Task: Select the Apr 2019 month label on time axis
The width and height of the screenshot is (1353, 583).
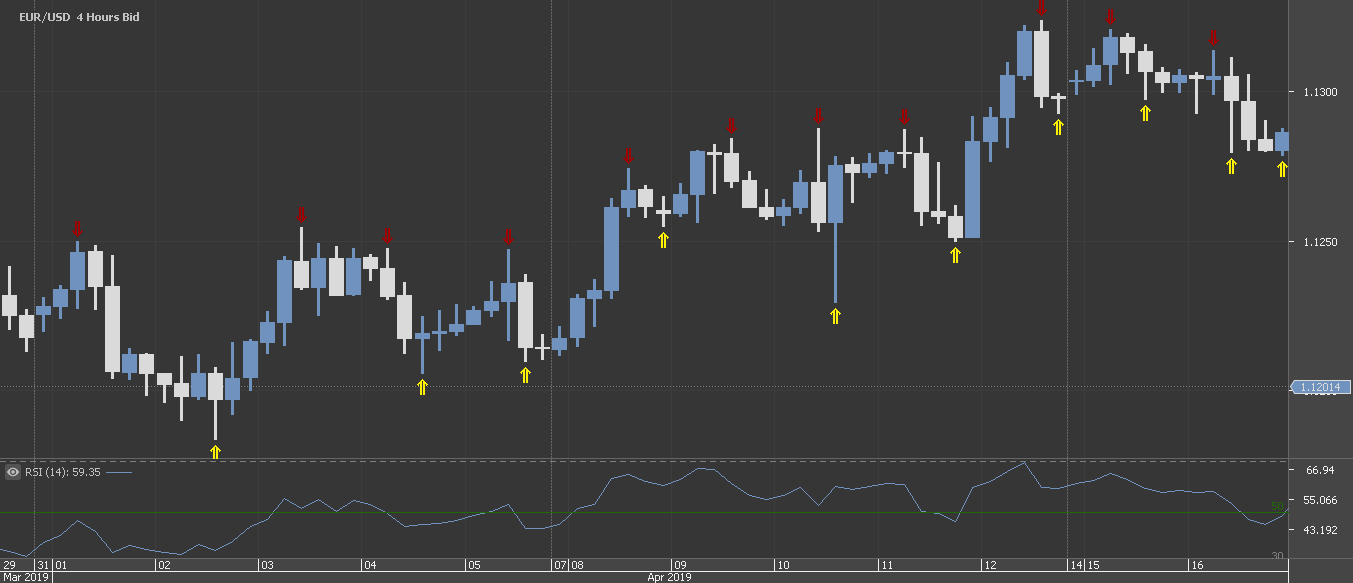Action: (668, 577)
